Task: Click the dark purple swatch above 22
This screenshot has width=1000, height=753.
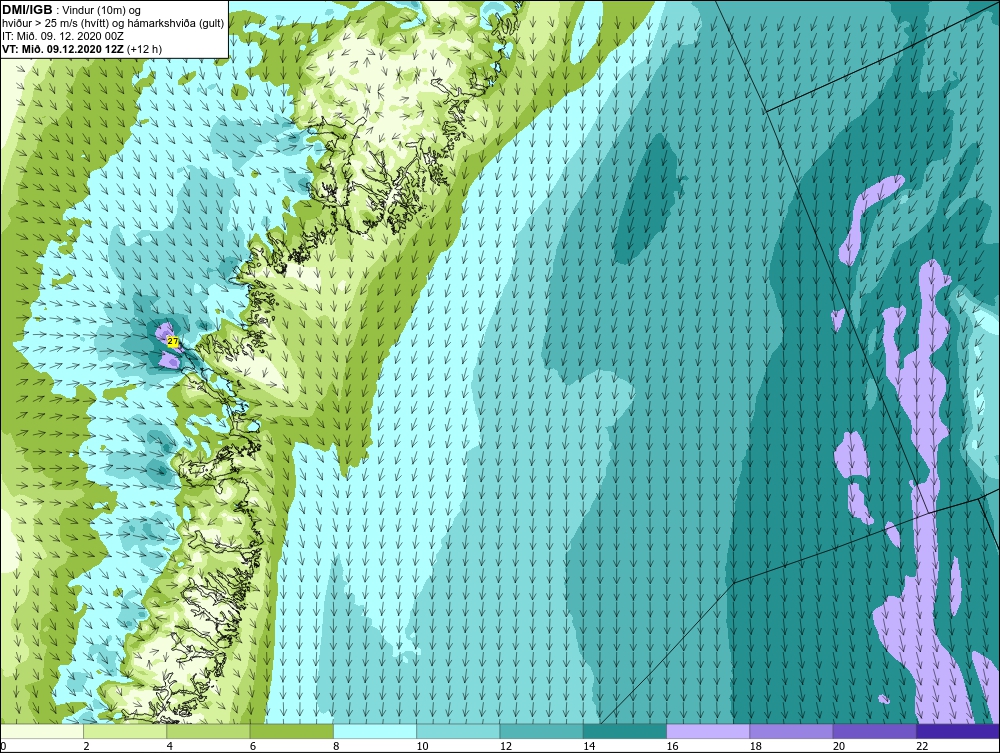Action: [x=957, y=731]
